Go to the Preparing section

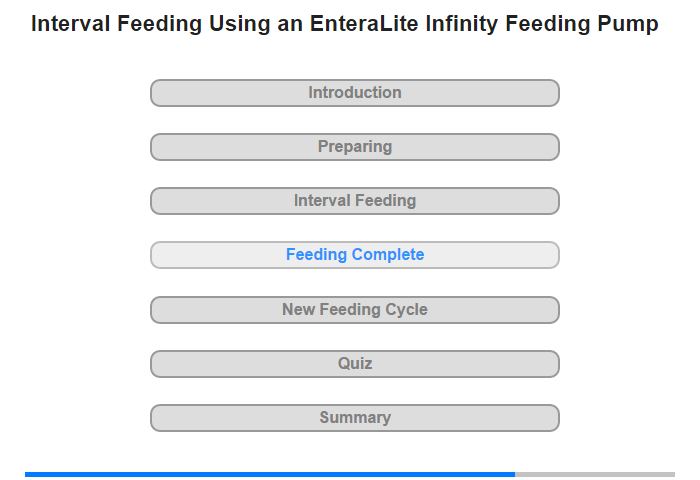(355, 147)
